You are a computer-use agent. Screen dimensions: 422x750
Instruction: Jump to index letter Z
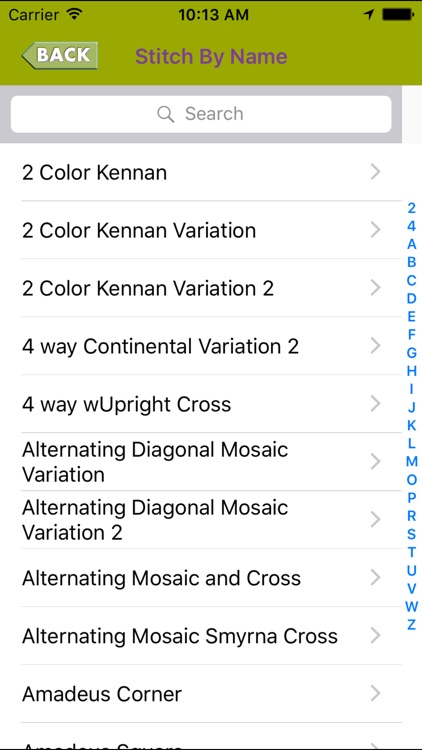click(x=411, y=625)
